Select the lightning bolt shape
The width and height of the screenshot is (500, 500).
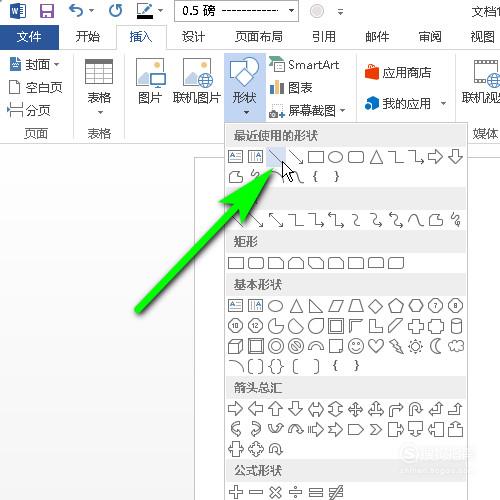coord(396,346)
